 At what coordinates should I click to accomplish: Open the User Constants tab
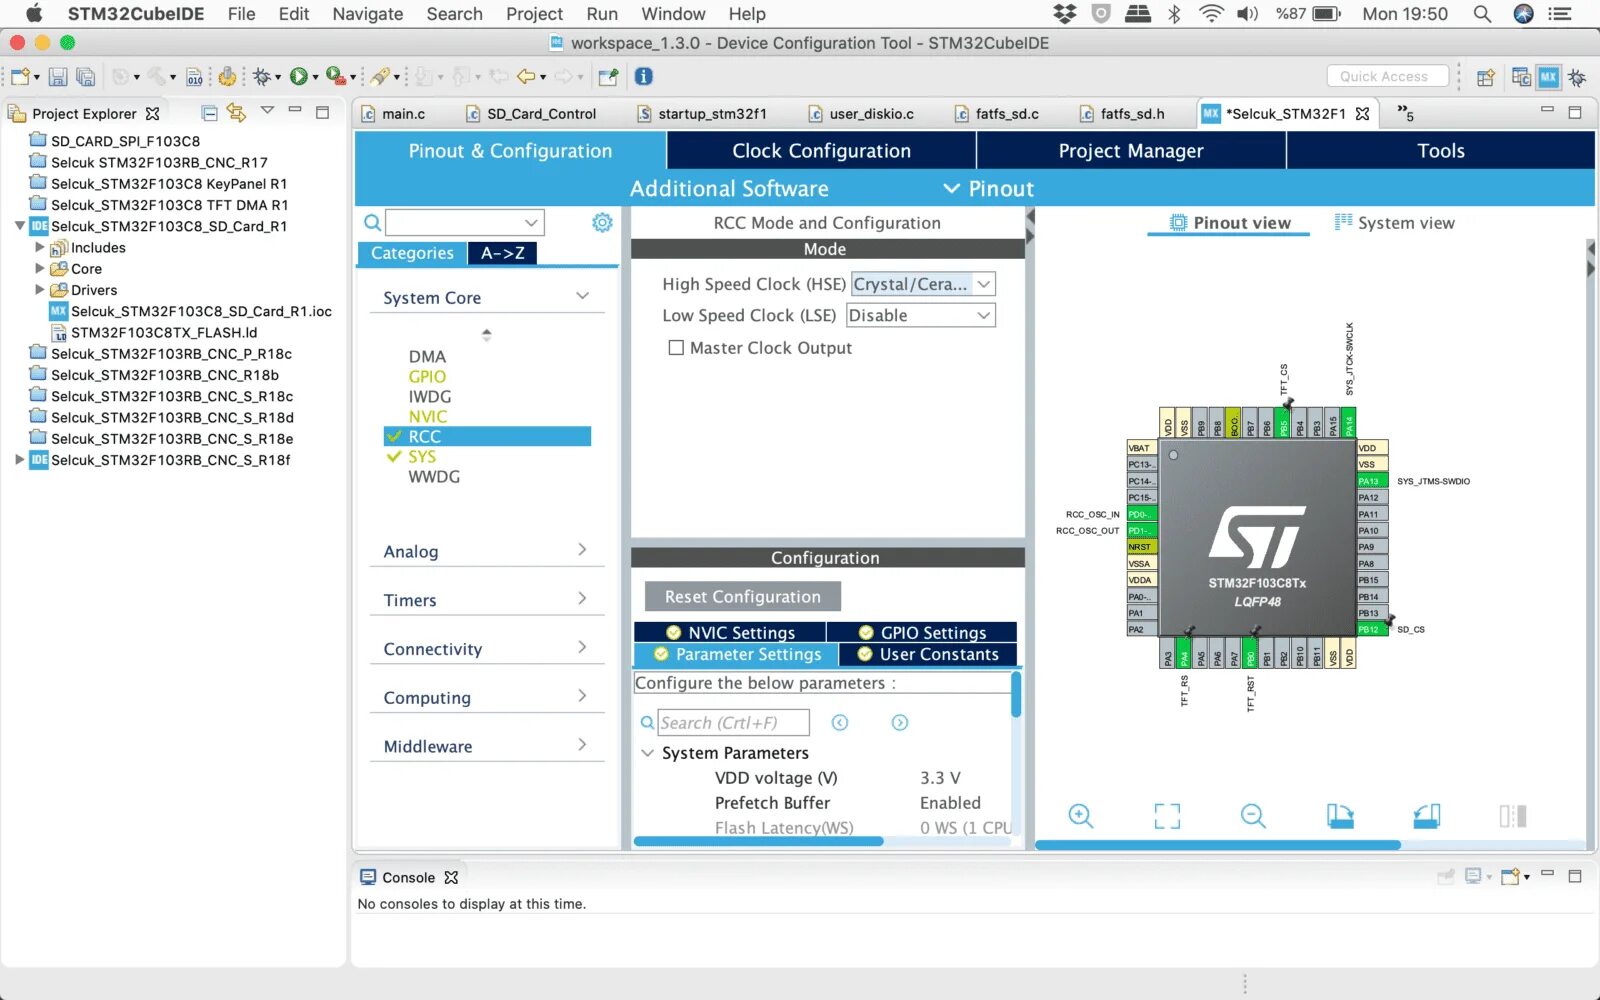point(928,654)
